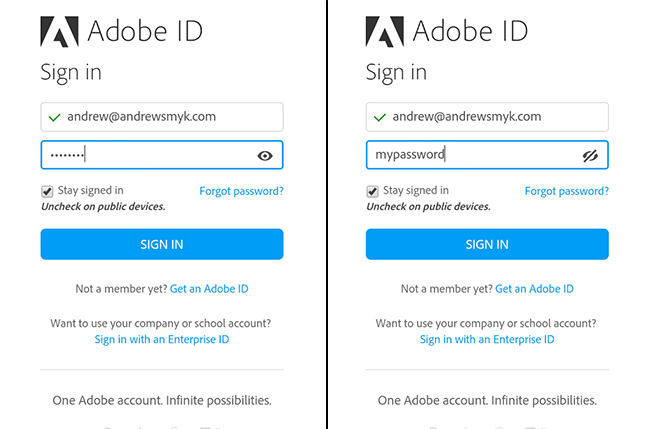Open 'Forgot password?' in the visible-password form
Image resolution: width=650 pixels, height=429 pixels.
click(x=566, y=191)
